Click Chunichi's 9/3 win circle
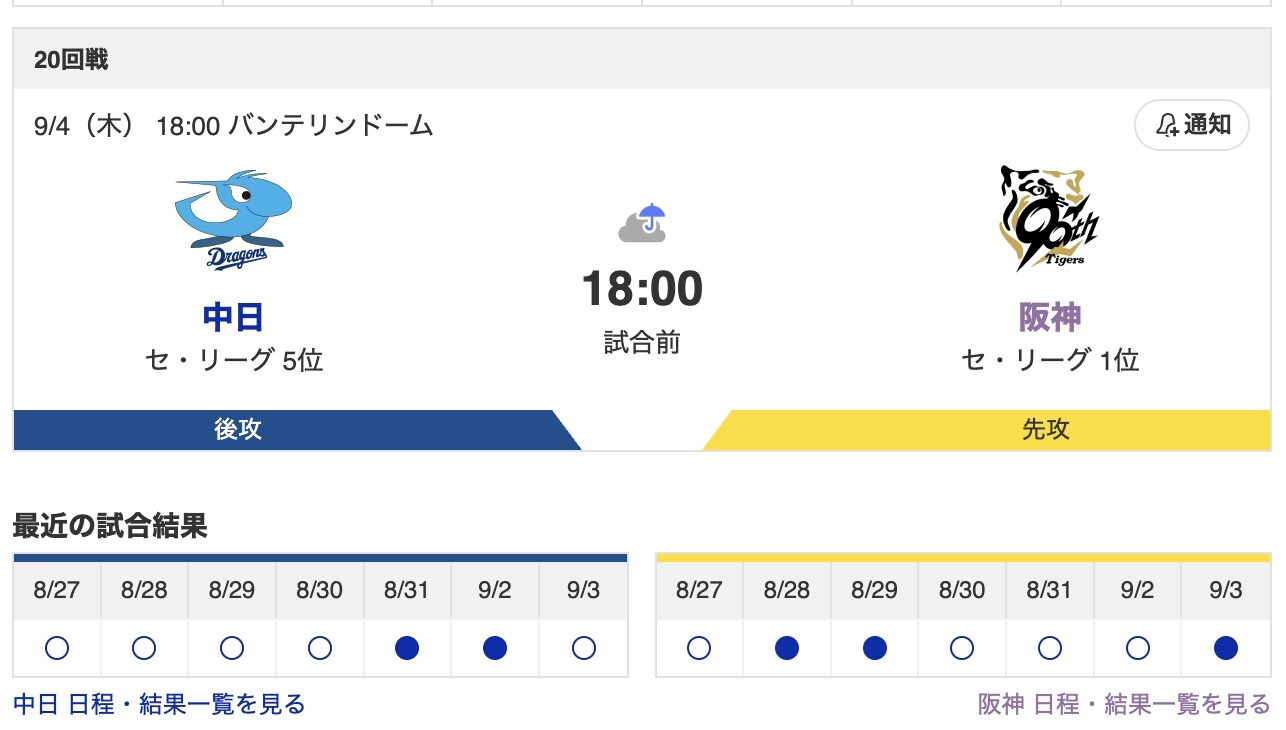The height and width of the screenshot is (730, 1286). [583, 649]
